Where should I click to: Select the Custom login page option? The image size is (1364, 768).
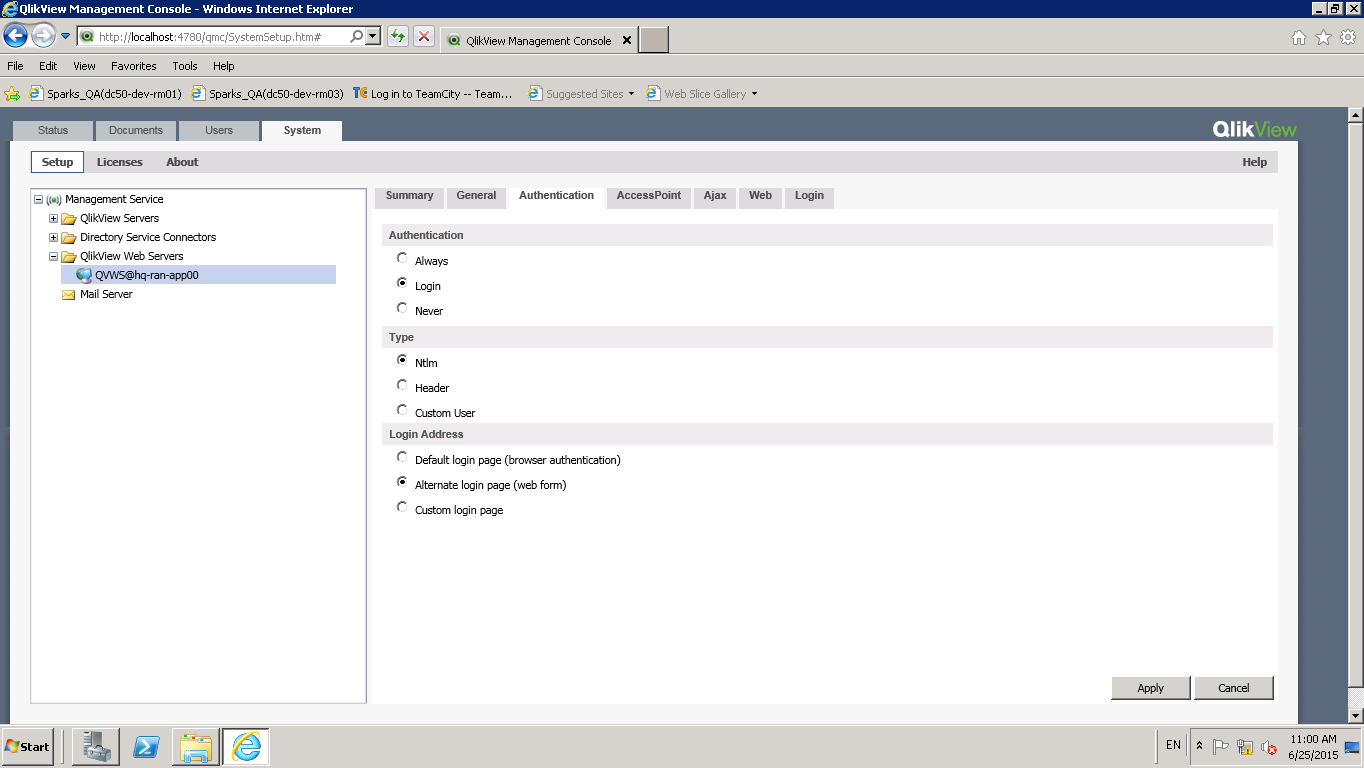(402, 507)
